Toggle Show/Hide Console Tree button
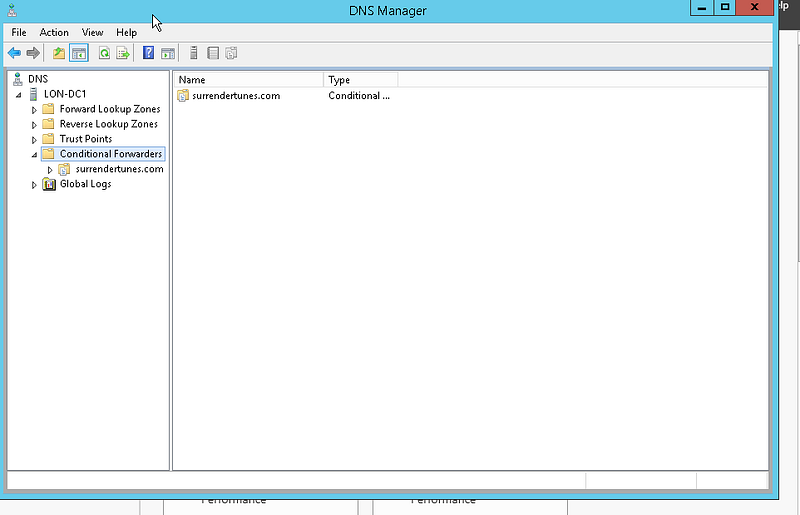Screen dimensions: 800x515 [79, 53]
